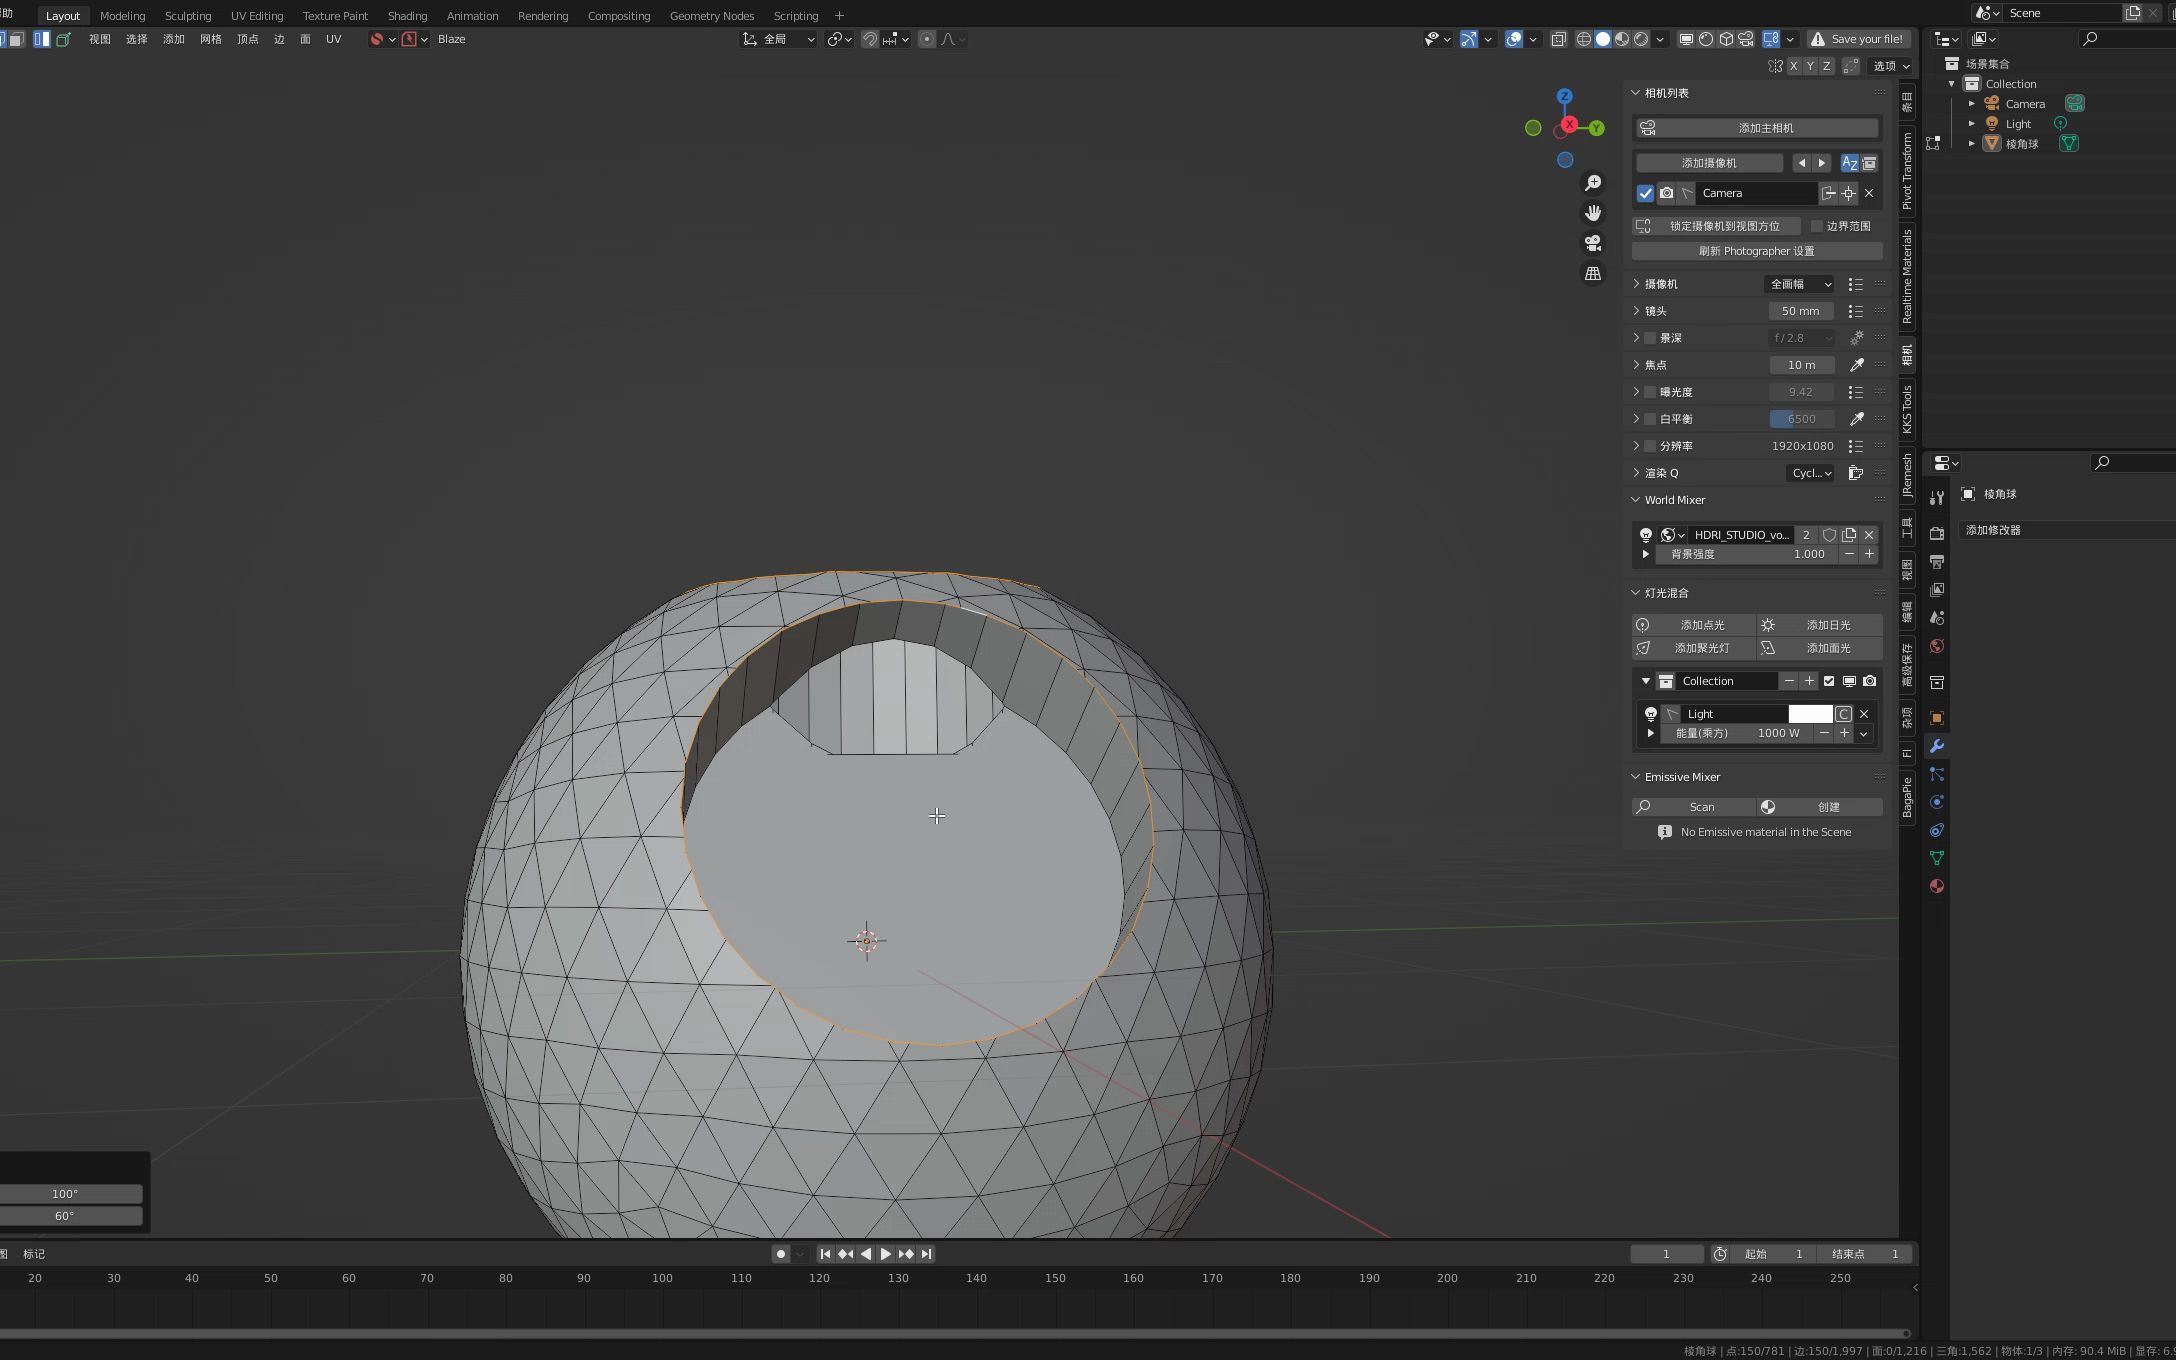This screenshot has width=2176, height=1360.
Task: Enable the 边界范围 checkbox
Action: [1817, 226]
